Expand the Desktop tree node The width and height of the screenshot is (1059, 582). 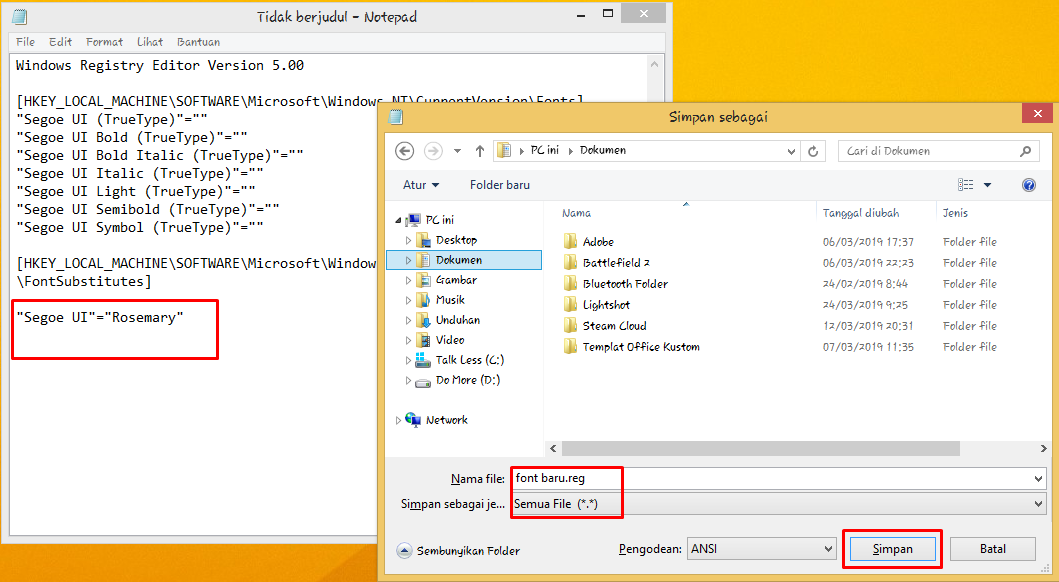pyautogui.click(x=408, y=240)
